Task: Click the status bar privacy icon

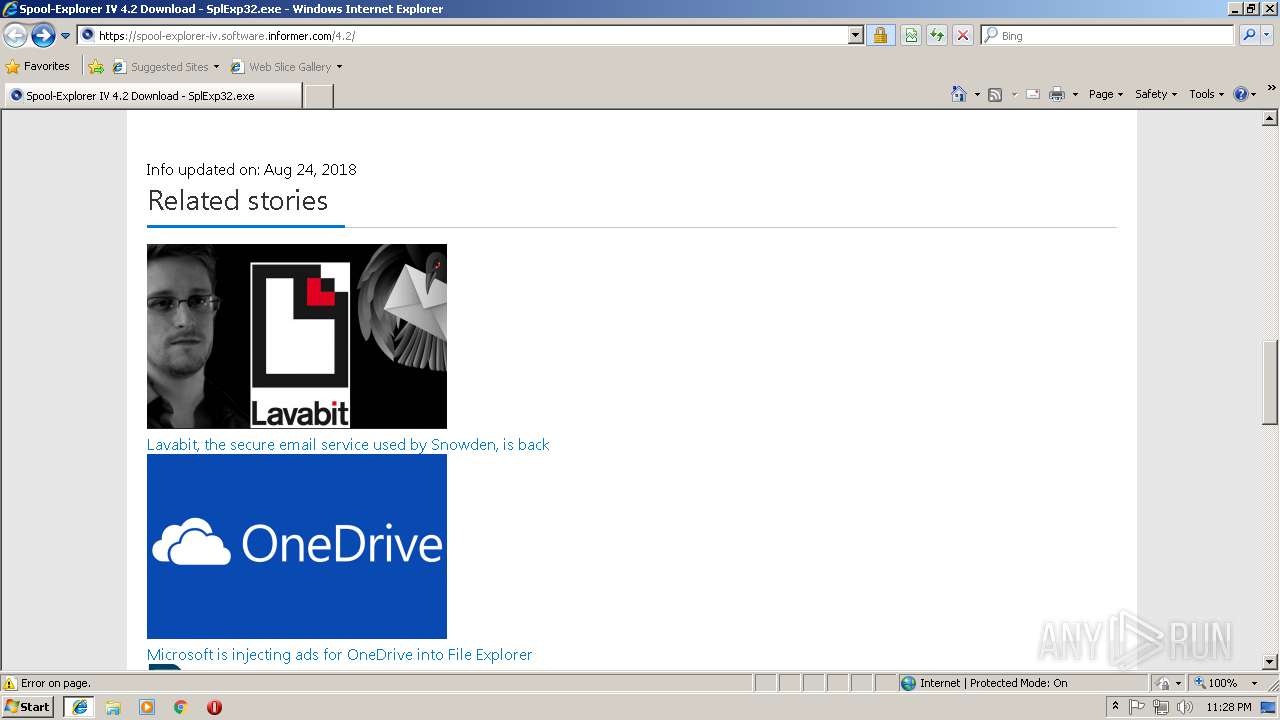Action: 1163,683
